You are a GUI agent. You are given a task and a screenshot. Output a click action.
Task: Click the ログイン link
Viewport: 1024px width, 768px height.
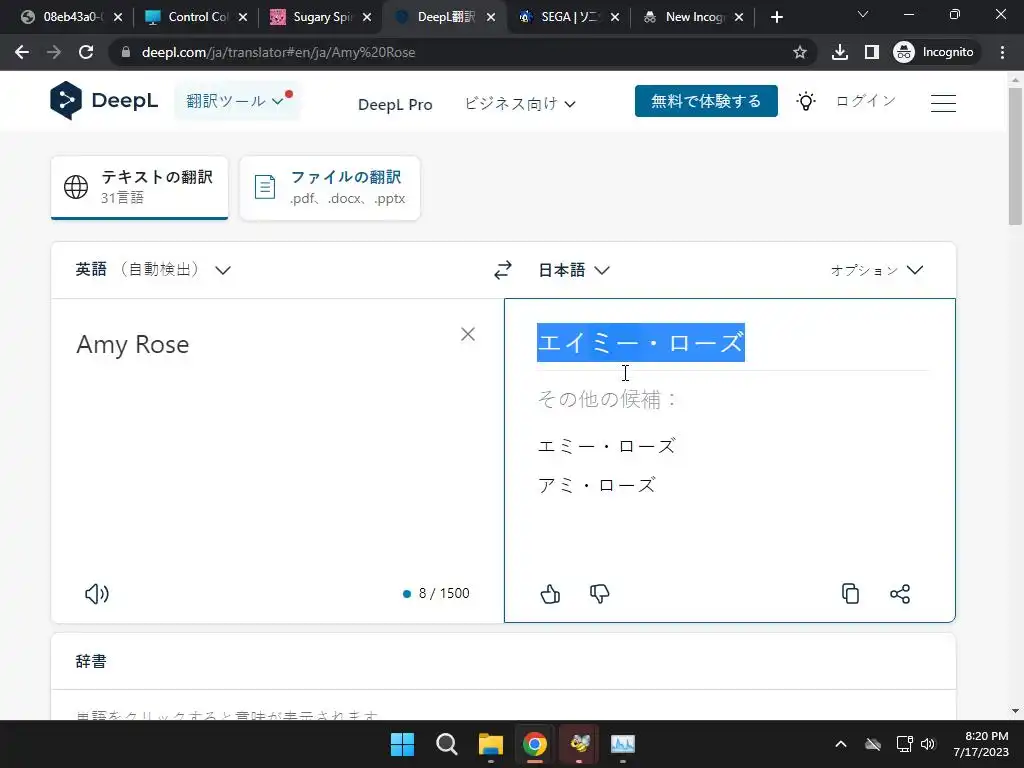(865, 101)
